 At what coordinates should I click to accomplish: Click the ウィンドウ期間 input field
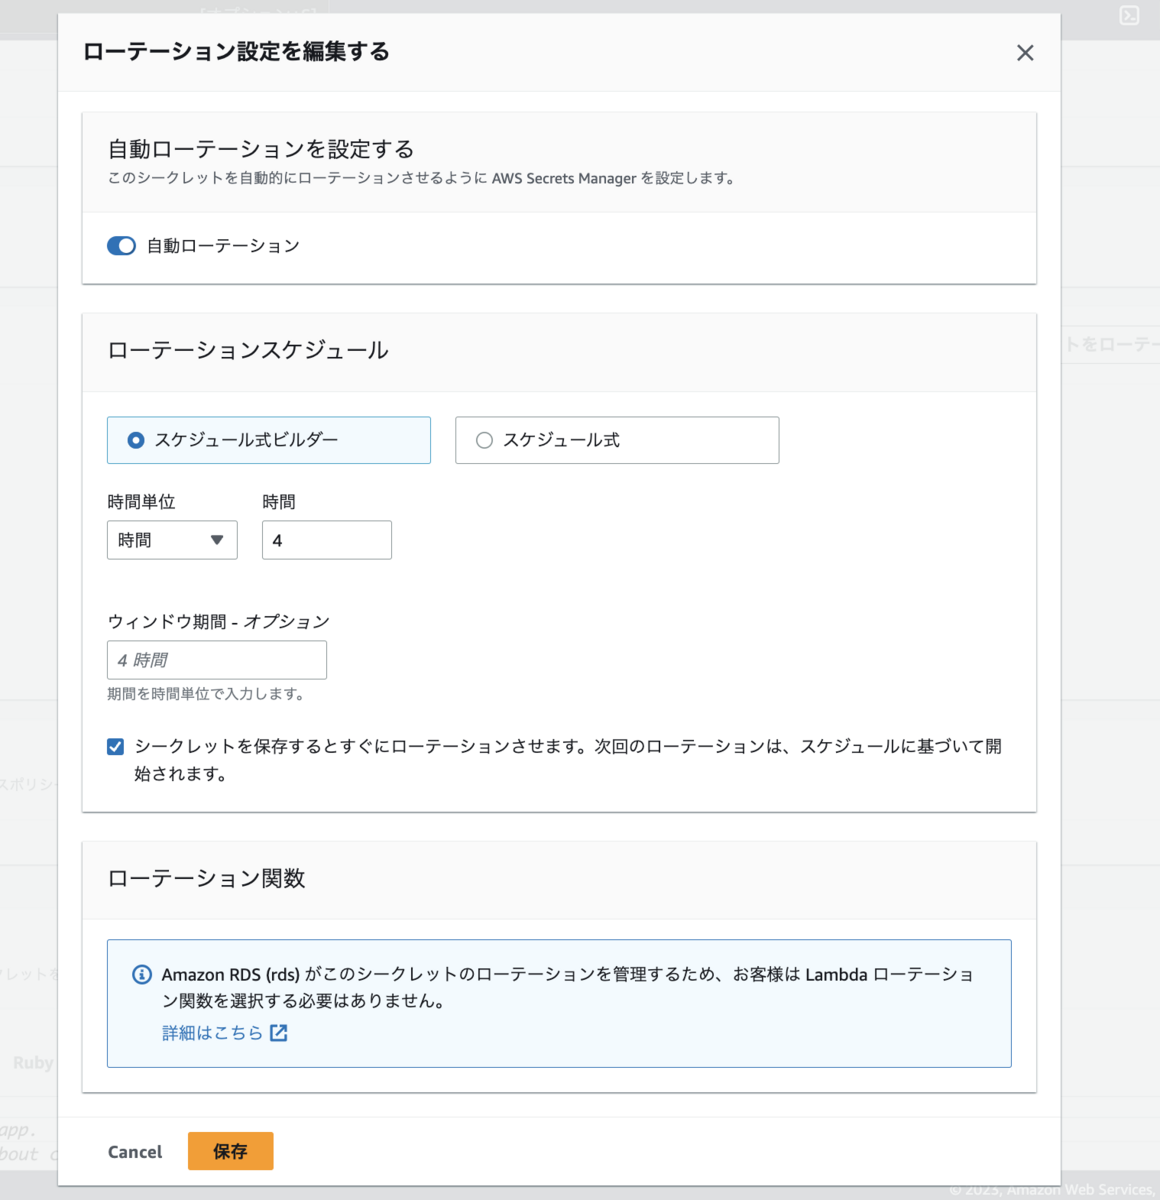click(217, 660)
